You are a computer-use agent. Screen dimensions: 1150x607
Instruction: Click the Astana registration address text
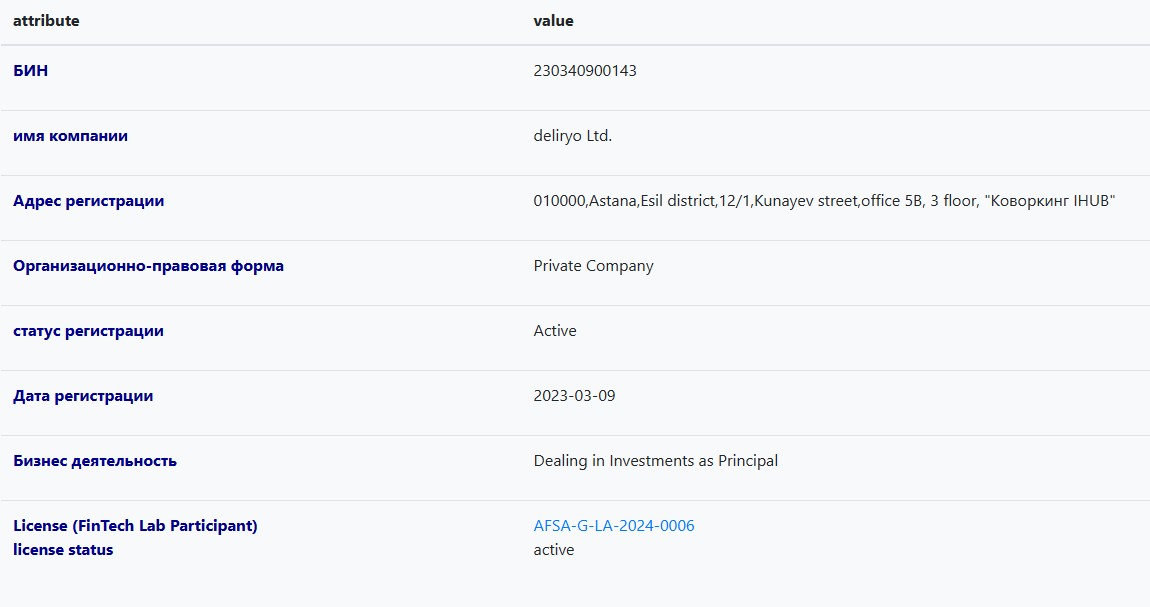coord(824,201)
